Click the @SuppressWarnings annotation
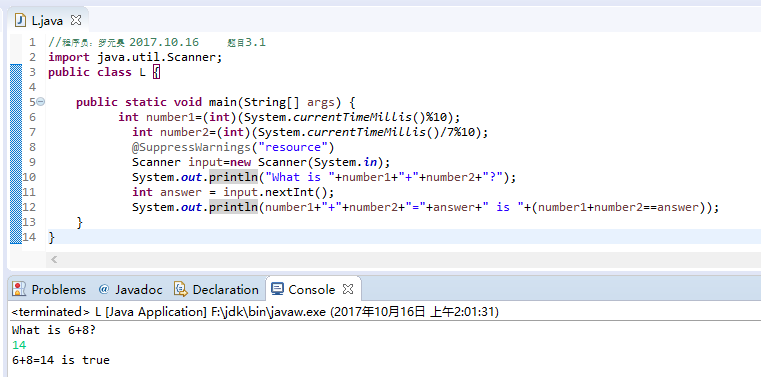 (x=233, y=147)
